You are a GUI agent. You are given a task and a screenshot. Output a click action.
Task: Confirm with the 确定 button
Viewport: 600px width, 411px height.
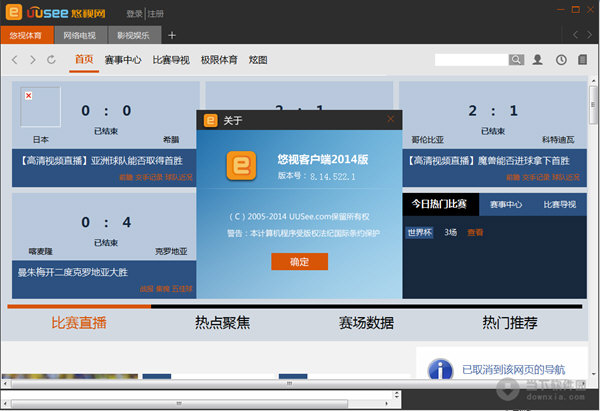(x=300, y=262)
